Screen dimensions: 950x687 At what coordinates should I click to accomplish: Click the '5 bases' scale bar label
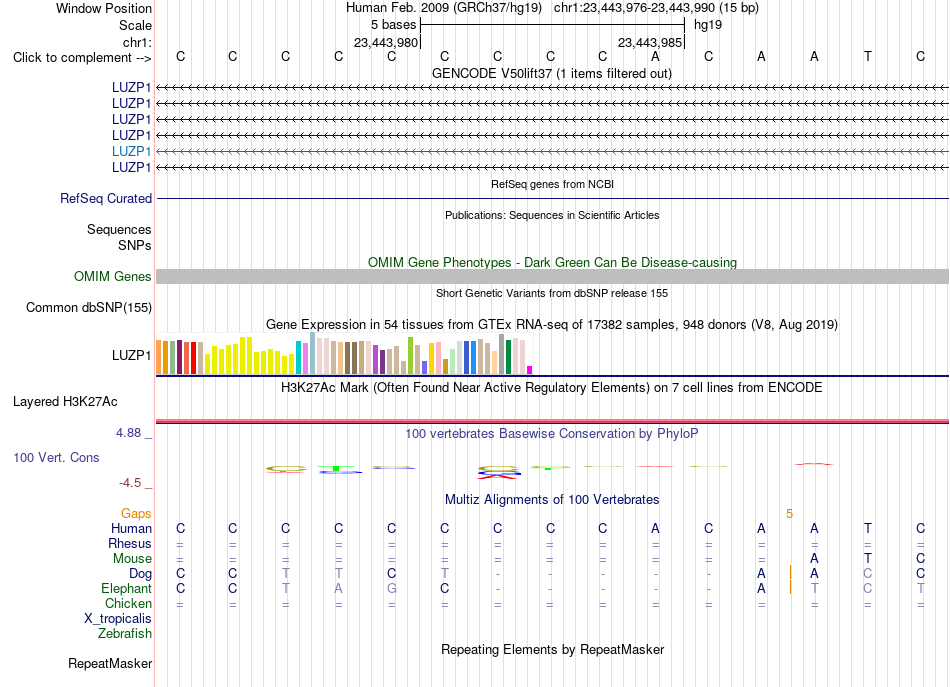click(393, 25)
